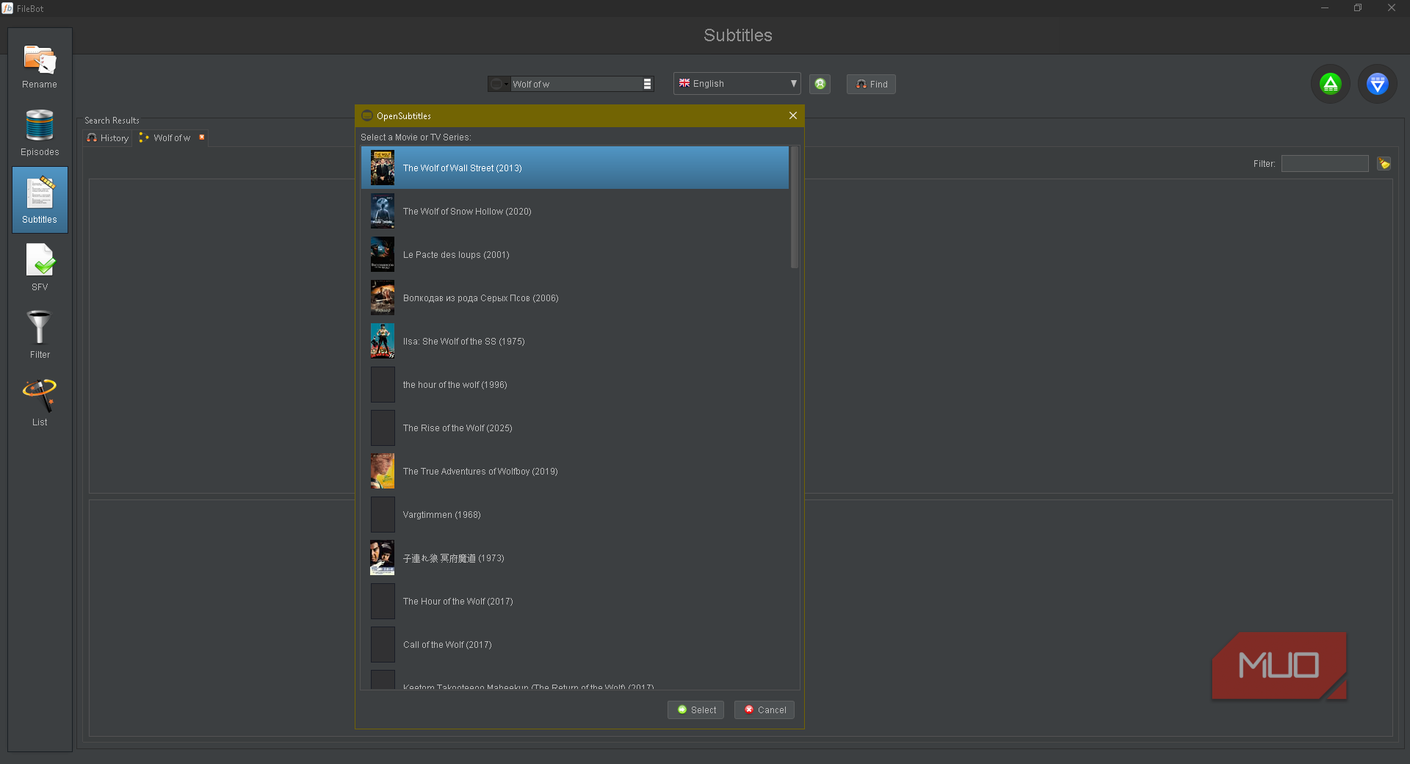Open the SFV checksum panel
This screenshot has height=764, width=1410.
pyautogui.click(x=40, y=268)
